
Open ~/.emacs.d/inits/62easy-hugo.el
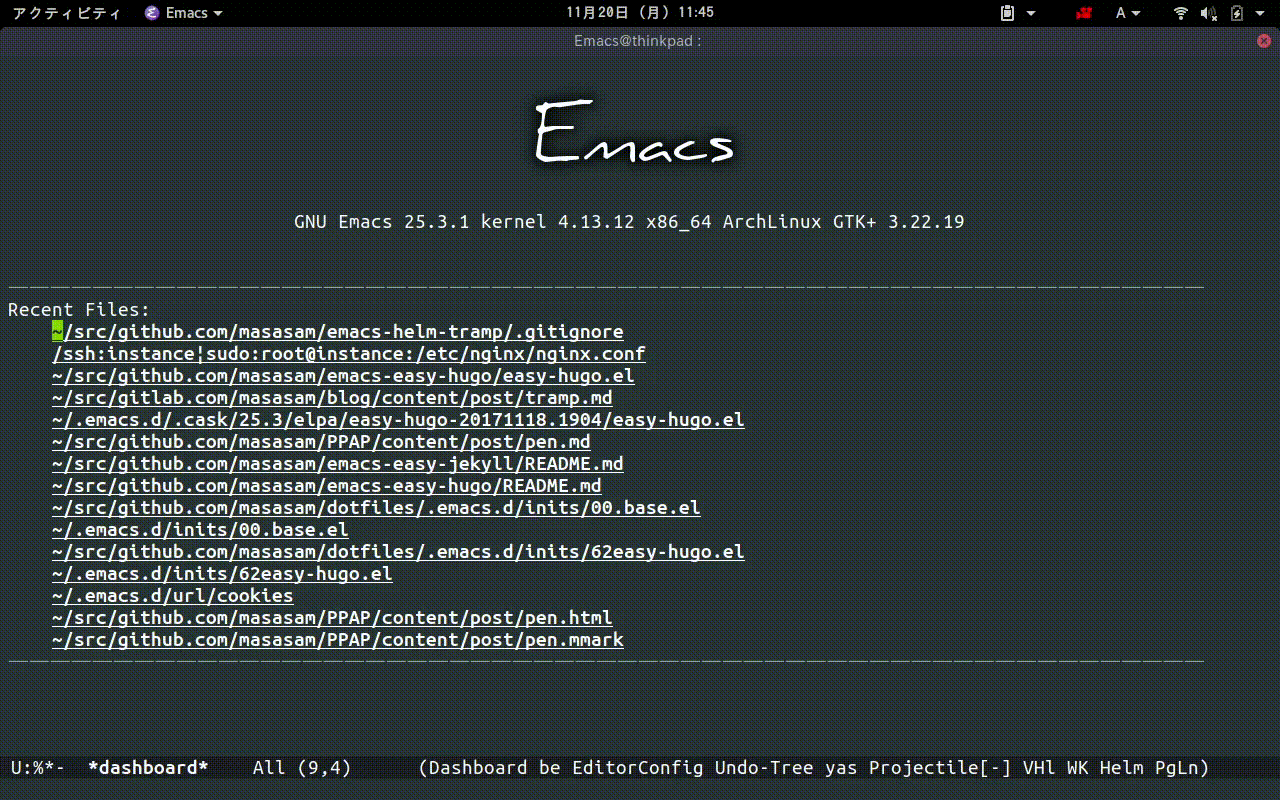click(x=222, y=574)
